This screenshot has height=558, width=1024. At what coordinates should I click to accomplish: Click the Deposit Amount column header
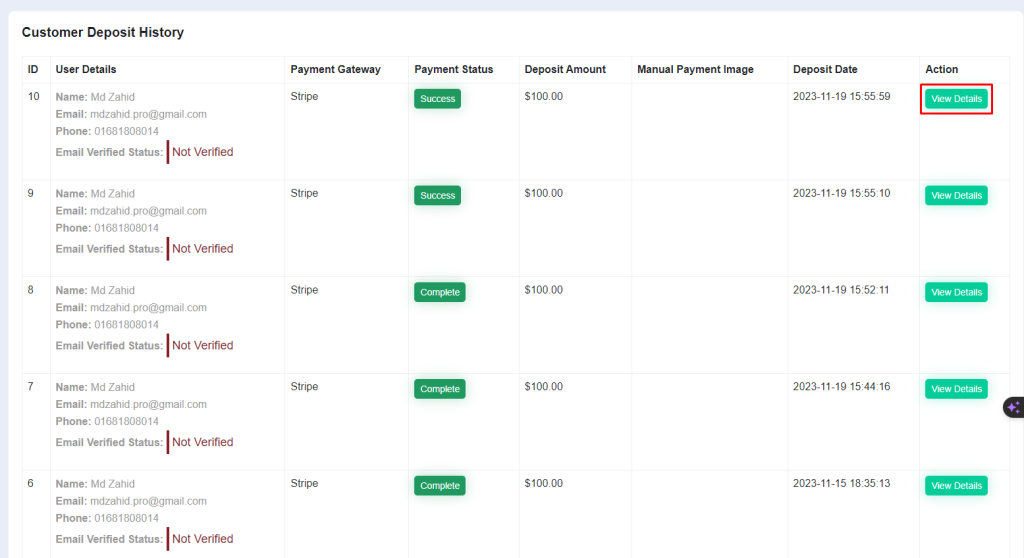coord(565,69)
